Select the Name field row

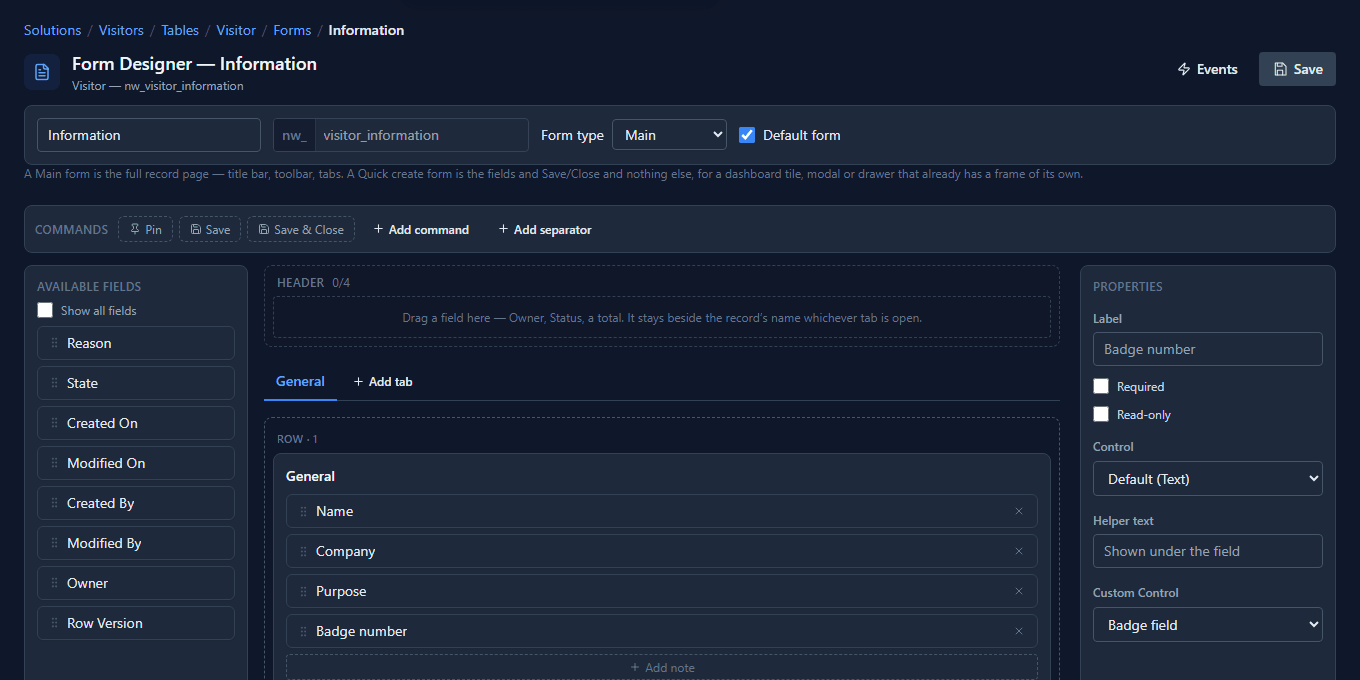662,511
